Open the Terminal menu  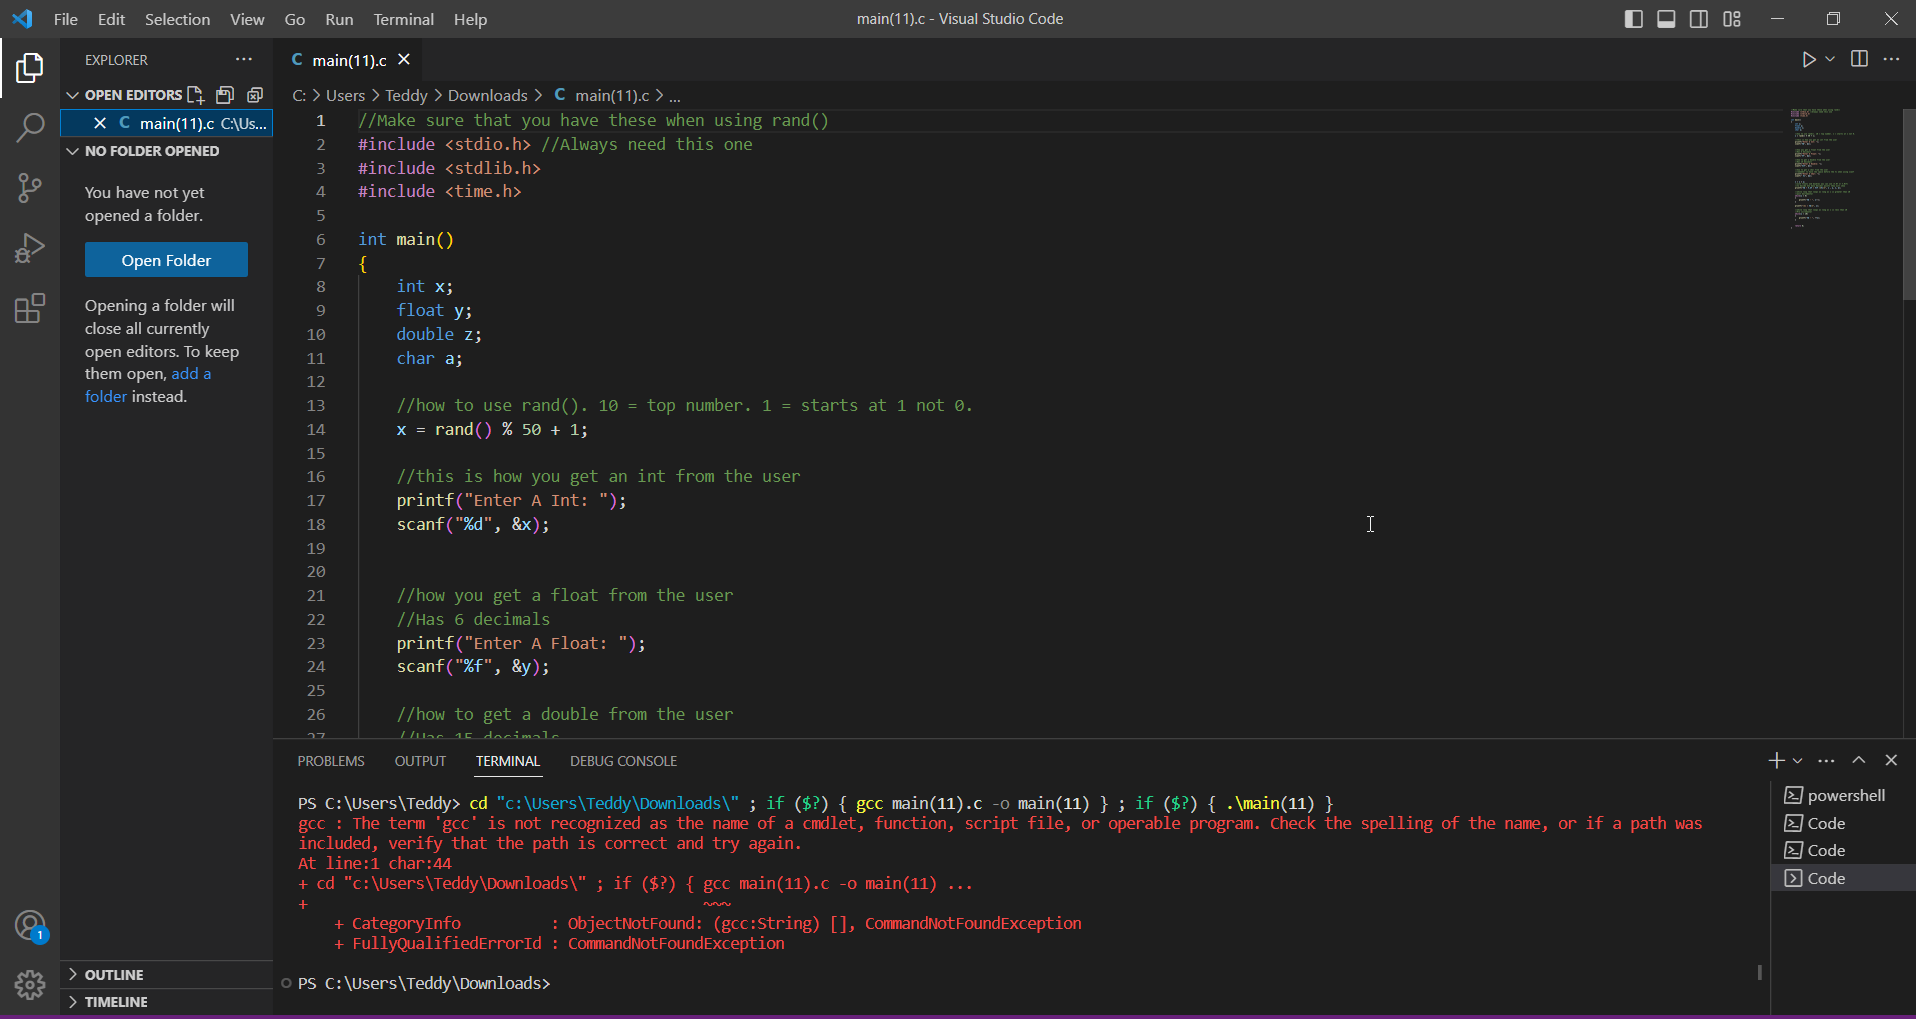tap(403, 19)
